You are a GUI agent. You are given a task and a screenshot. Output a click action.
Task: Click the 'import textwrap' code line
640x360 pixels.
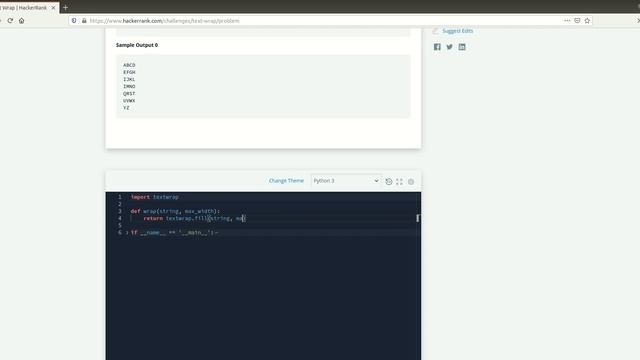pyautogui.click(x=155, y=197)
